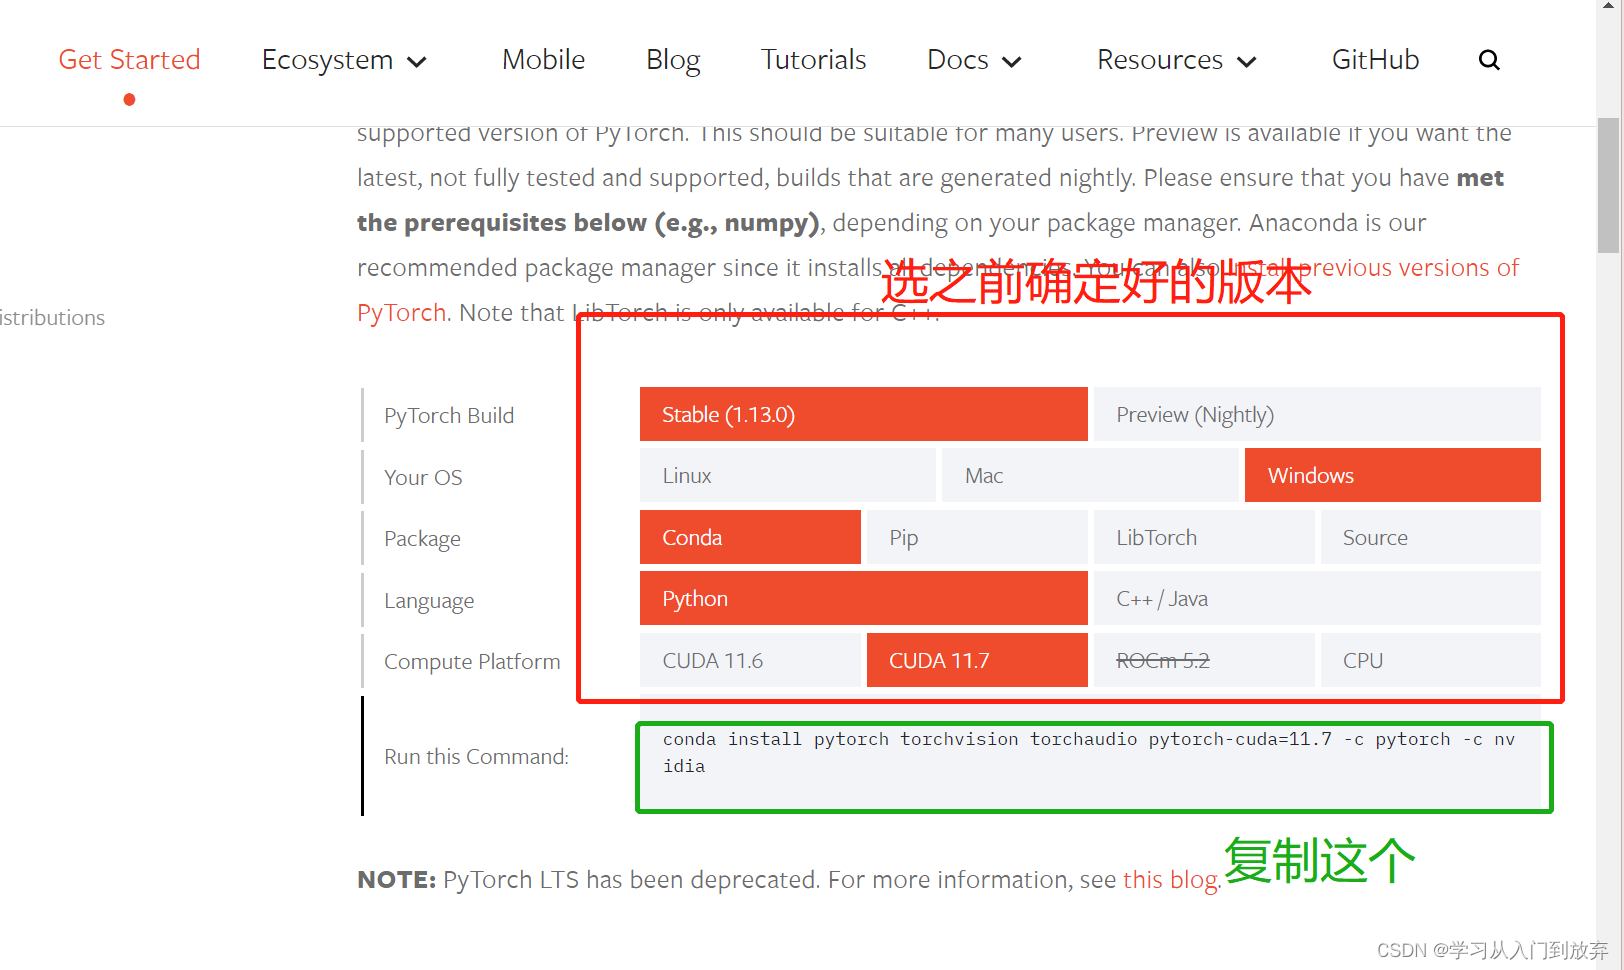Expand the Resources dropdown menu

click(1176, 60)
